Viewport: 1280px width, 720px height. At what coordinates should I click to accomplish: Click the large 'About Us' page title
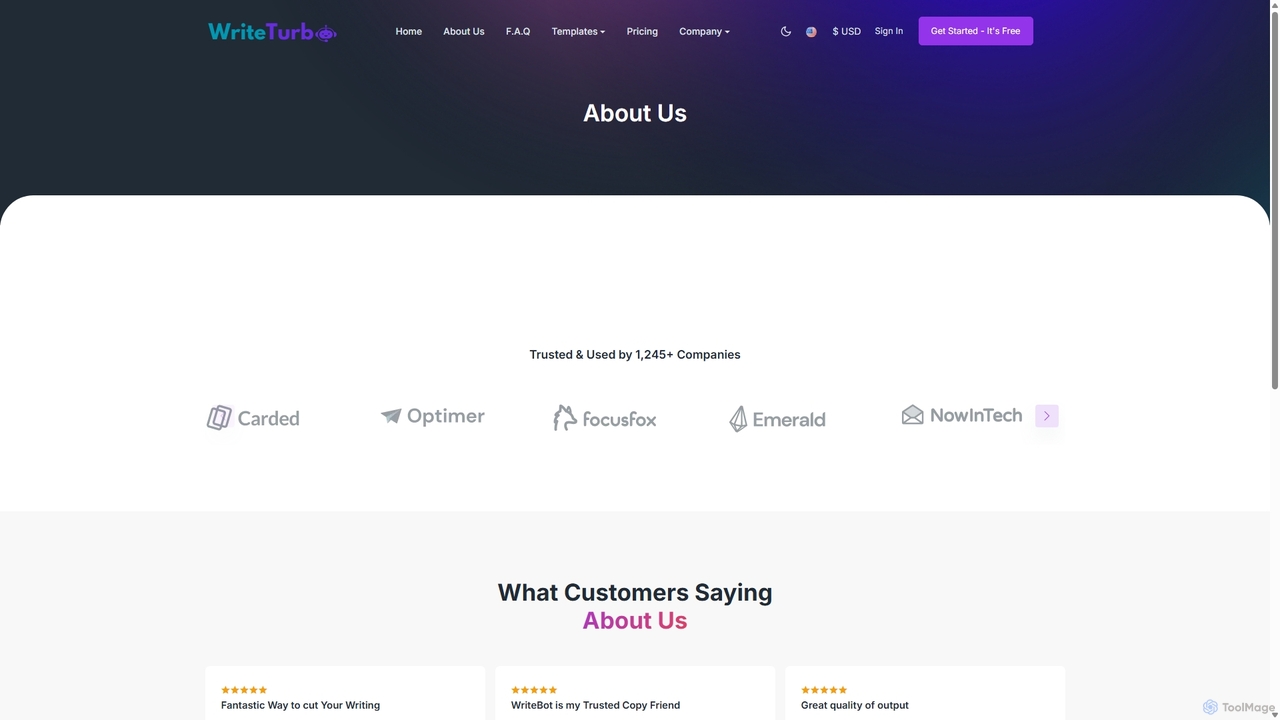635,113
